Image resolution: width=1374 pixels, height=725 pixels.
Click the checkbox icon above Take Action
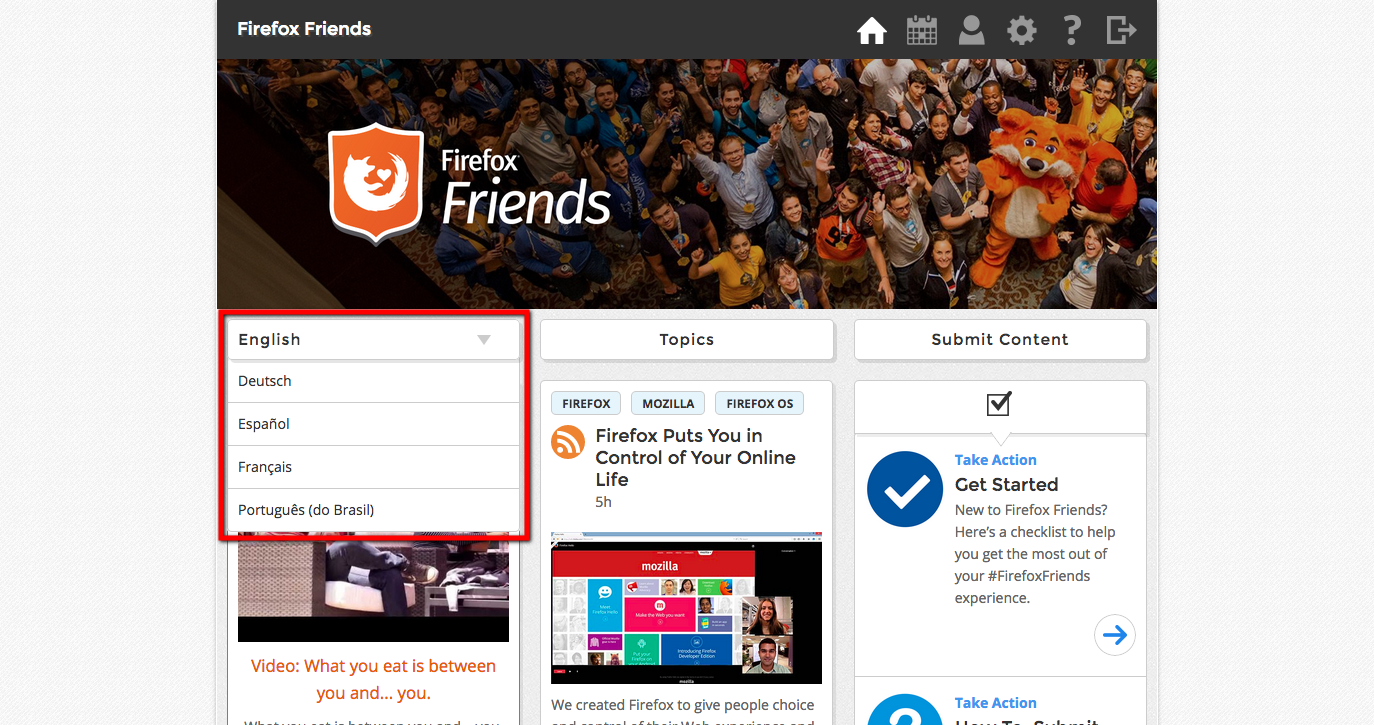[x=999, y=403]
